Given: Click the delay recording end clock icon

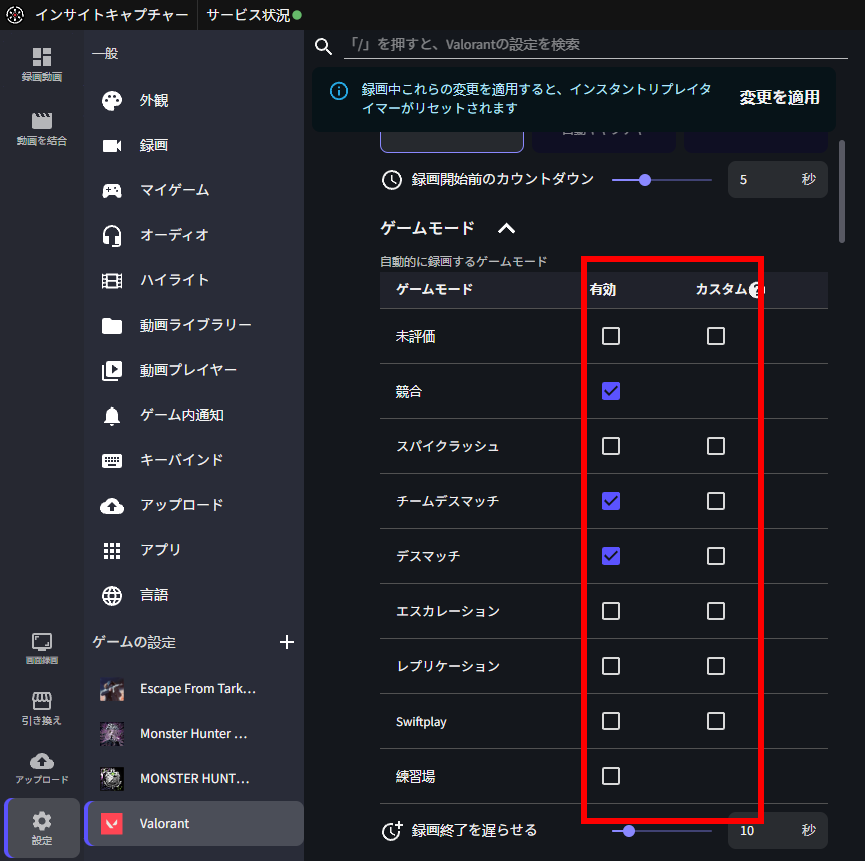Looking at the screenshot, I should (x=392, y=831).
